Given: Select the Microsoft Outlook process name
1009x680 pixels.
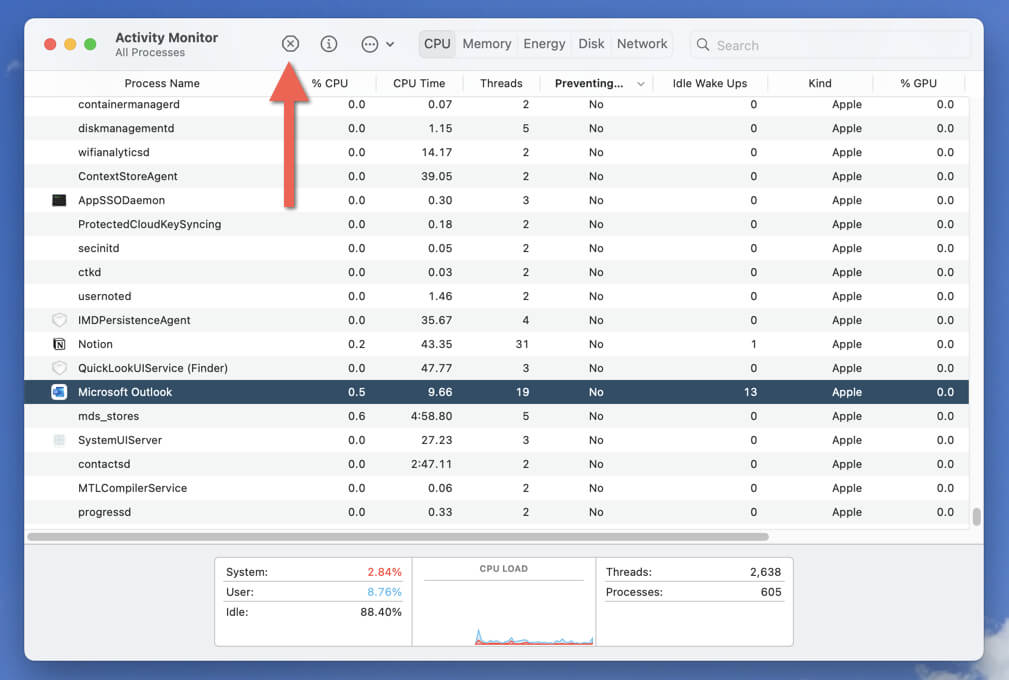Looking at the screenshot, I should 125,392.
